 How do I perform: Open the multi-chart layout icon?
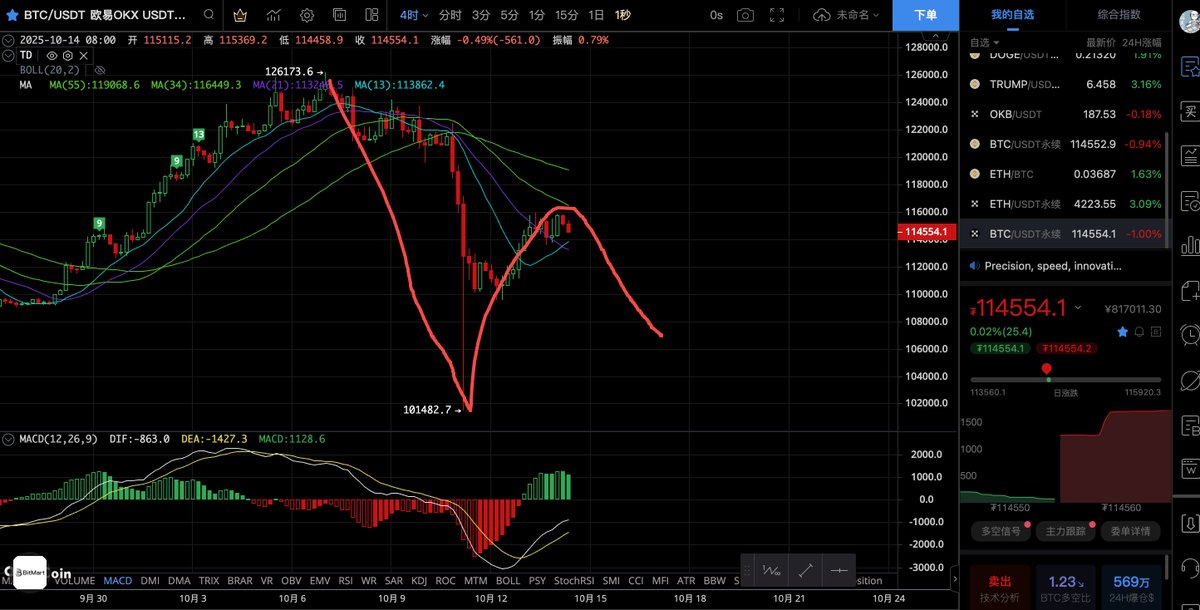click(x=371, y=16)
